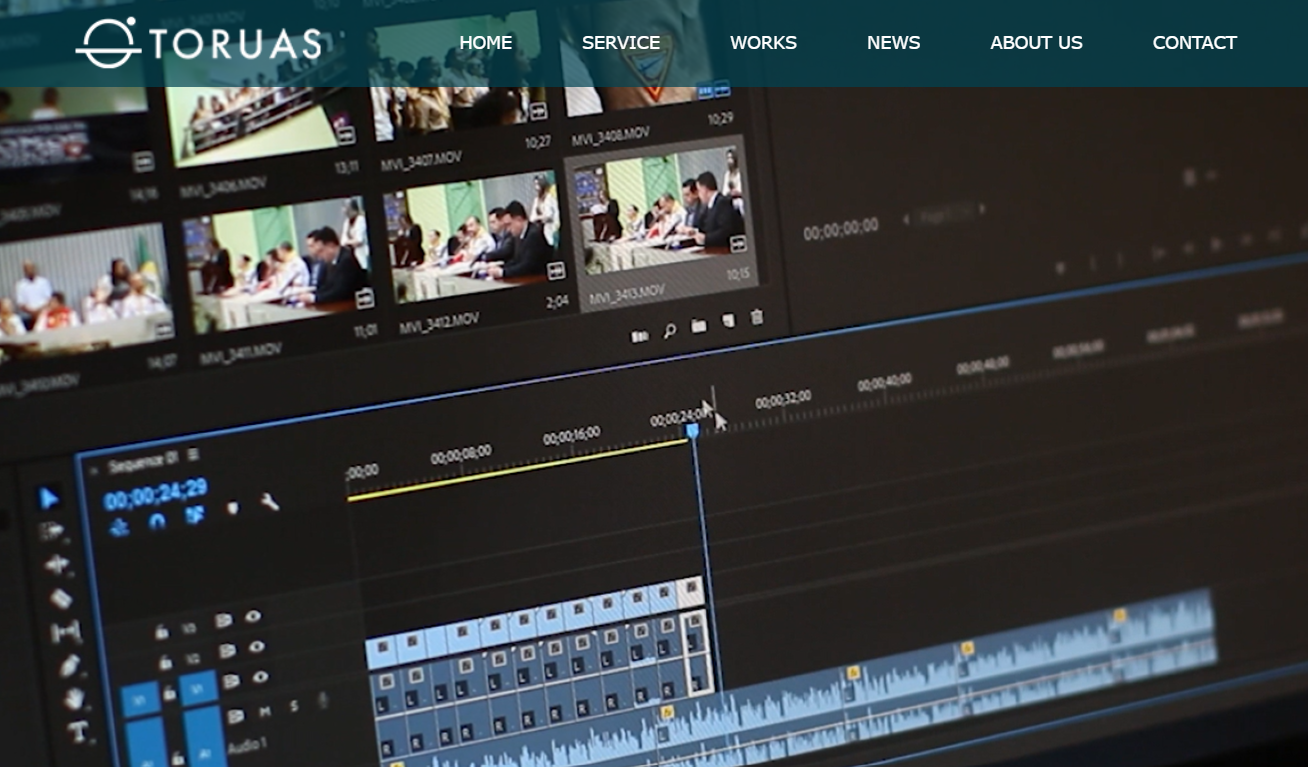Click the yellow work area bar
The image size is (1308, 767).
[518, 469]
